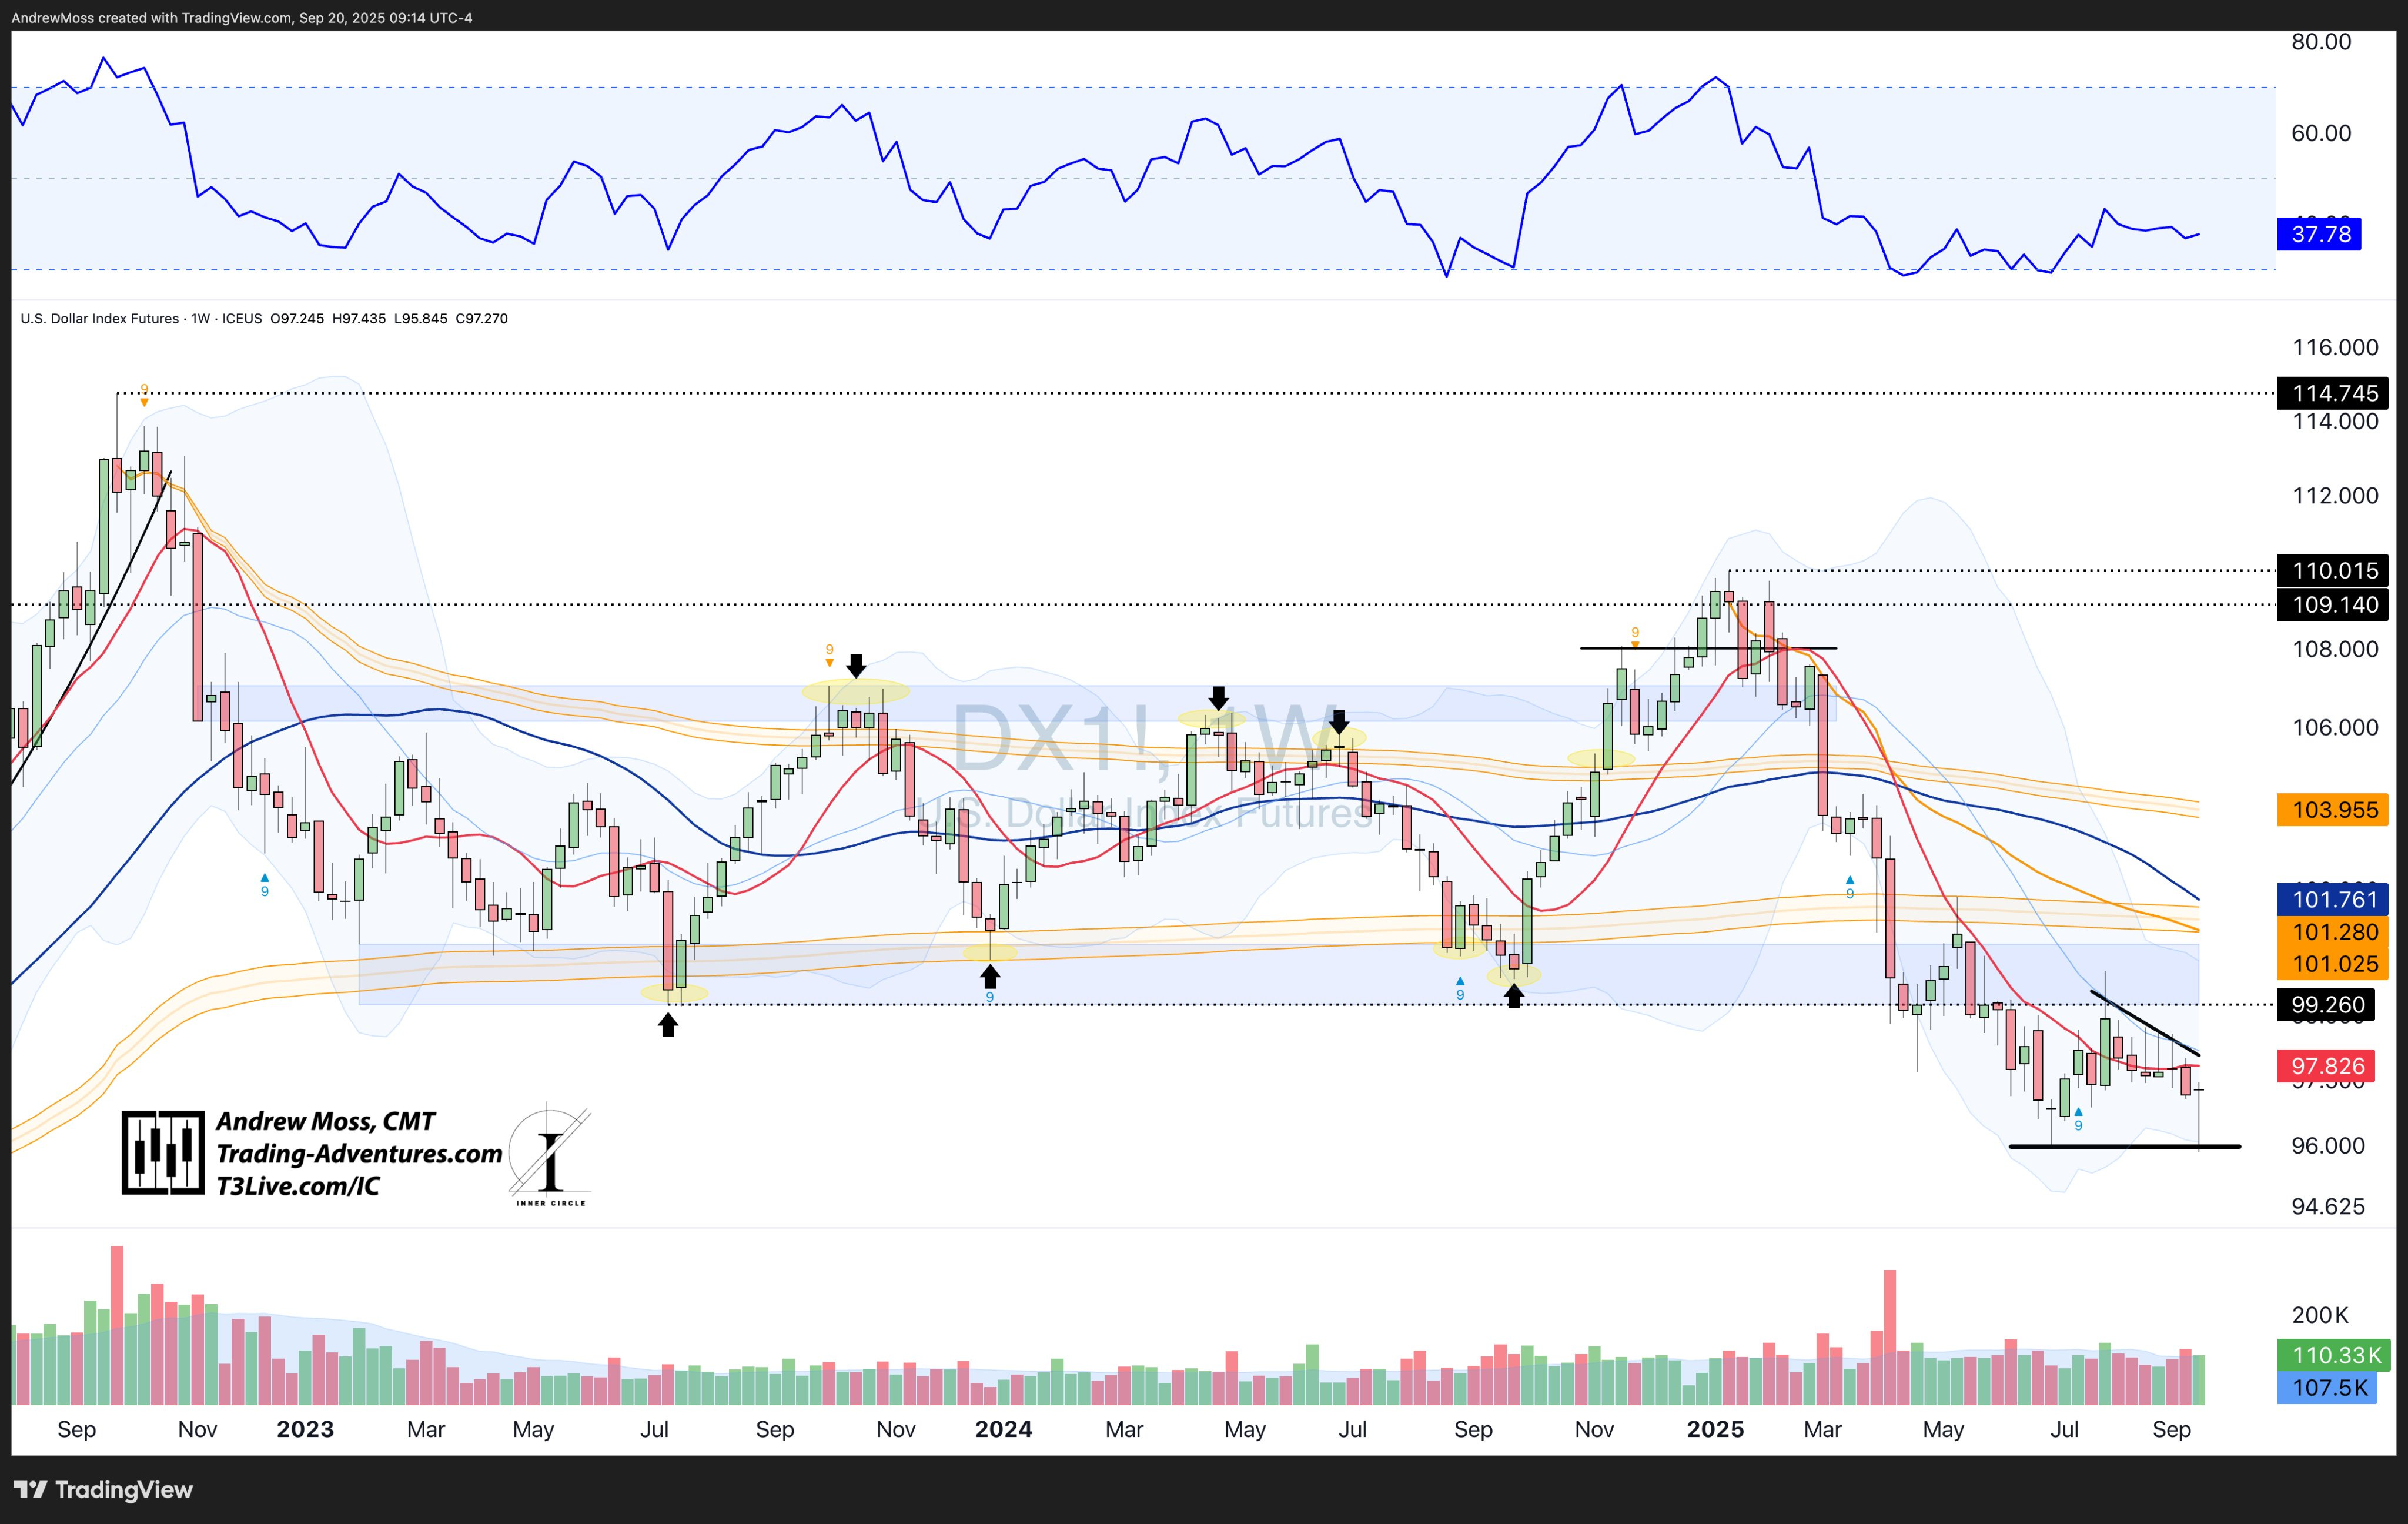Click the green 110.33K volume label
Image resolution: width=2408 pixels, height=1524 pixels.
(x=2335, y=1355)
